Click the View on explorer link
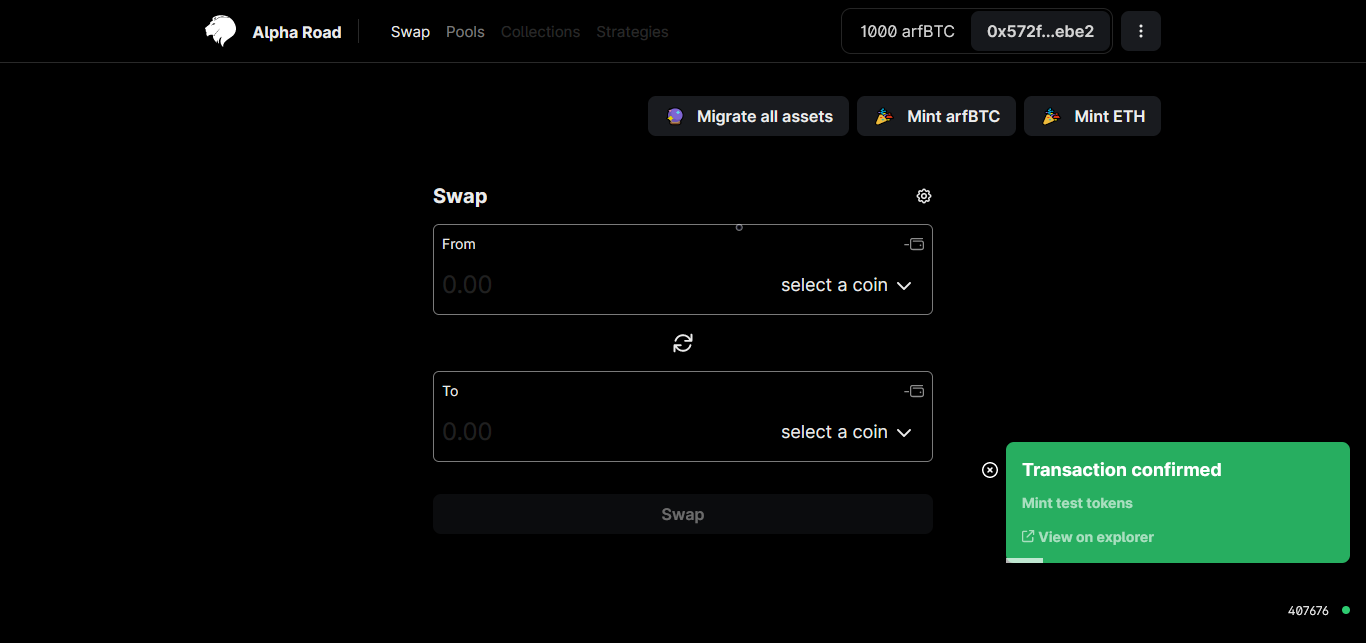Viewport: 1366px width, 643px height. pyautogui.click(x=1088, y=537)
